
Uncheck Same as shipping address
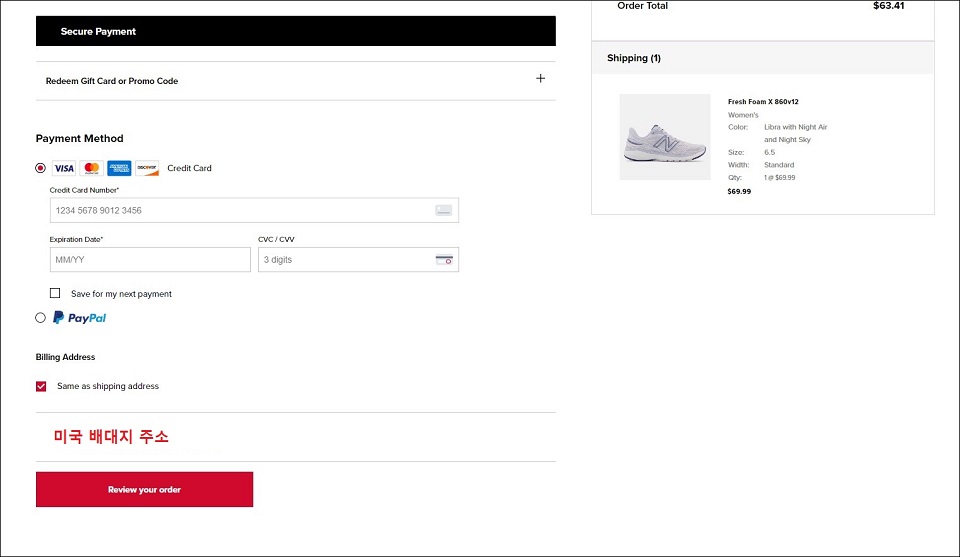coord(41,386)
